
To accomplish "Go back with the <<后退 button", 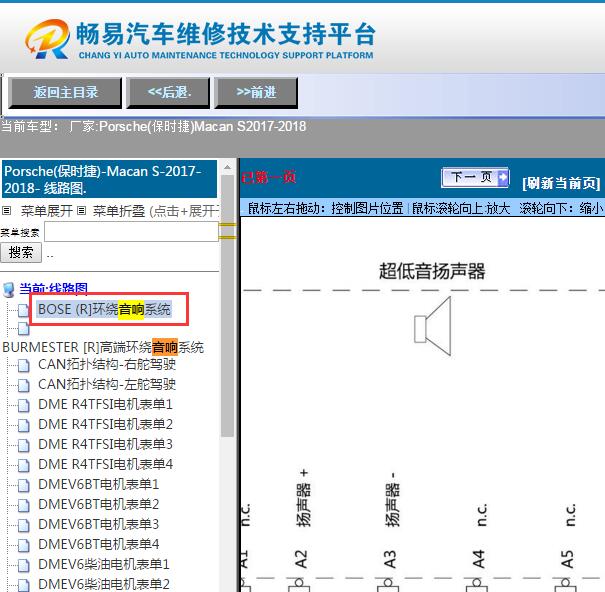I will click(168, 93).
